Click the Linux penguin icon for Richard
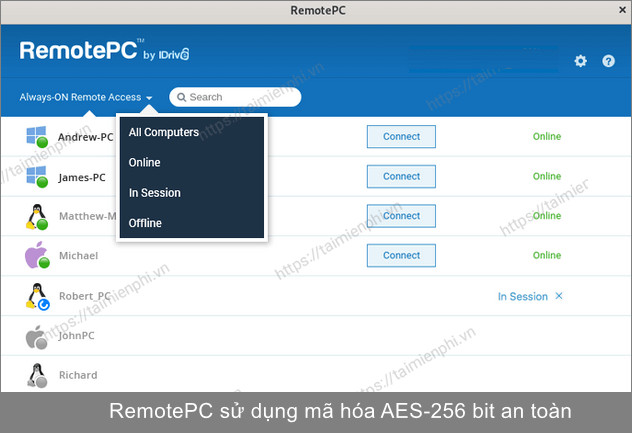Image resolution: width=632 pixels, height=433 pixels. [x=37, y=376]
